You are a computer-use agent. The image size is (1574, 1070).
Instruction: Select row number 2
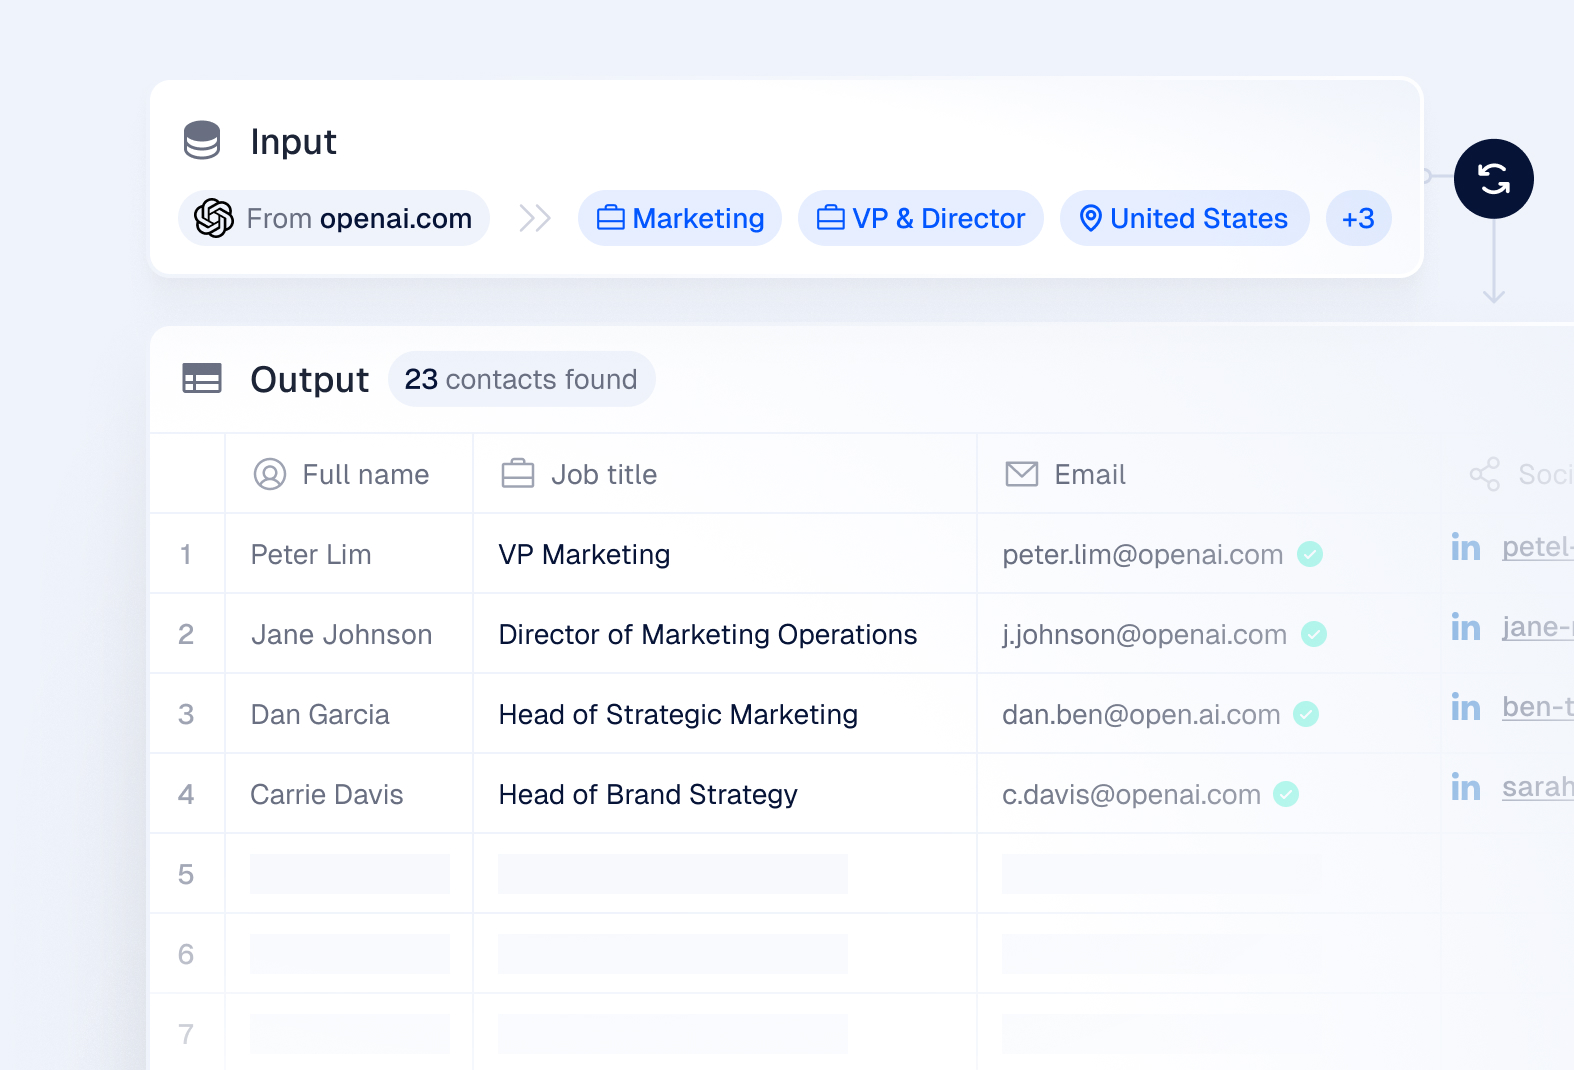click(x=186, y=634)
